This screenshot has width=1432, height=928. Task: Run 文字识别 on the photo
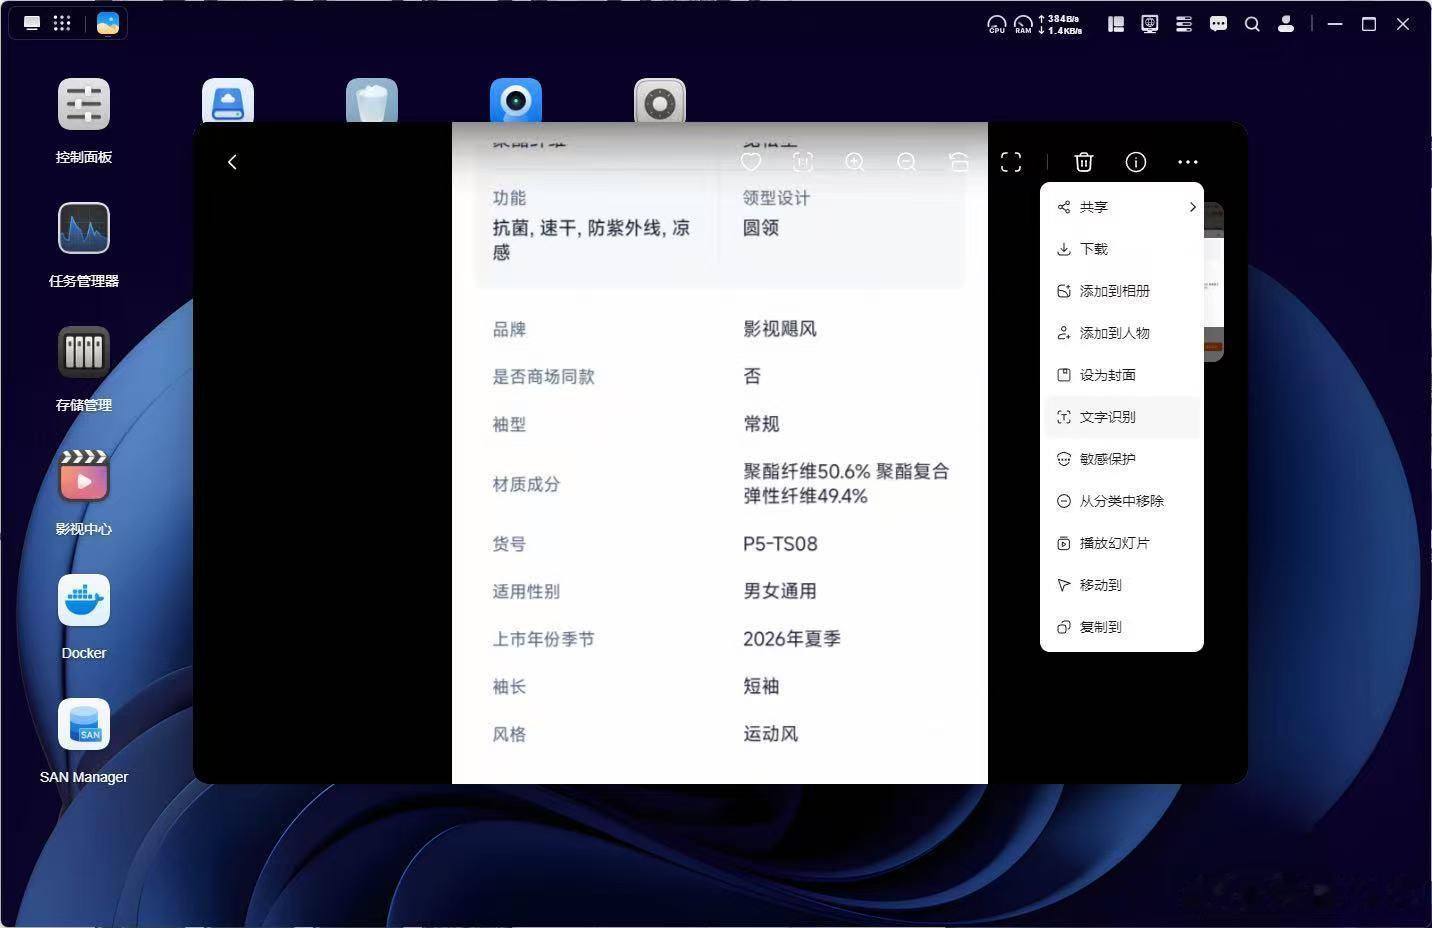1122,417
